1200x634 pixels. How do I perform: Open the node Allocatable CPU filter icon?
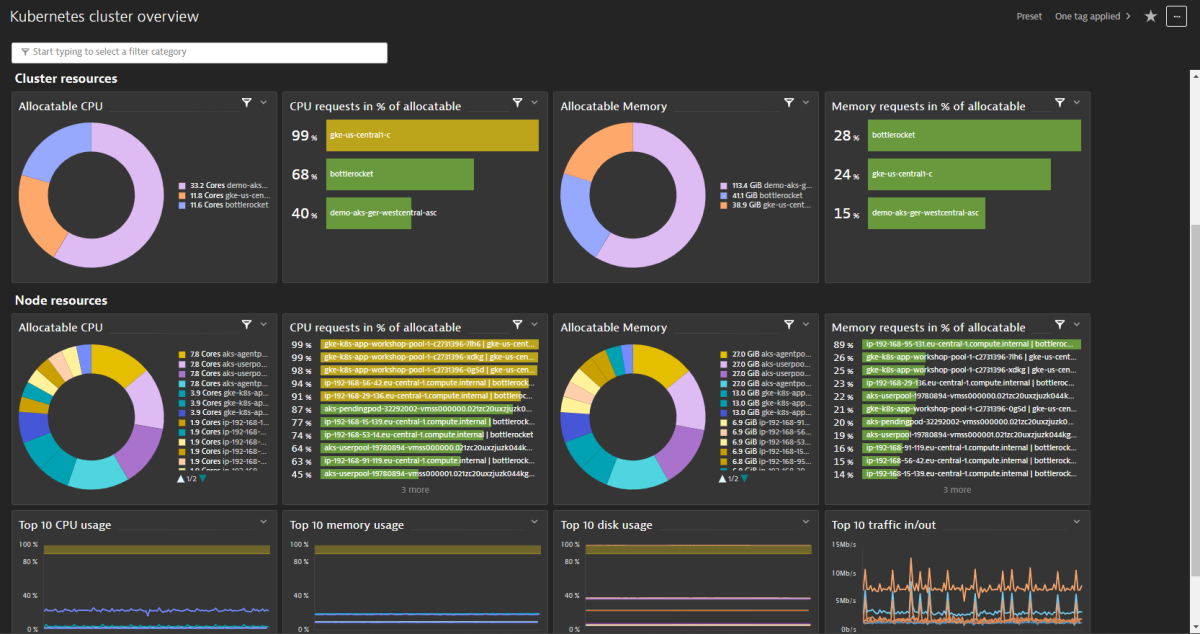pyautogui.click(x=247, y=324)
